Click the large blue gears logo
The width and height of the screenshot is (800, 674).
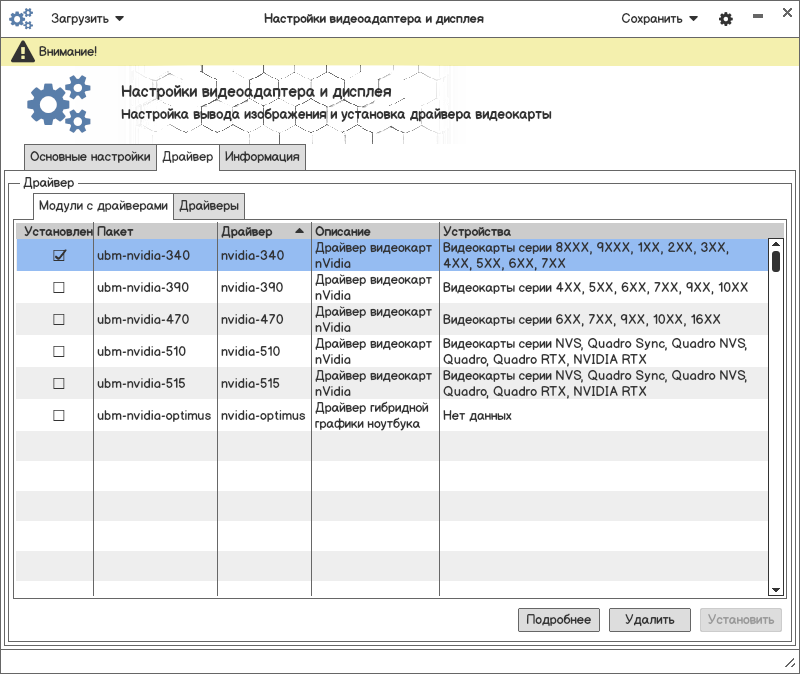[59, 105]
